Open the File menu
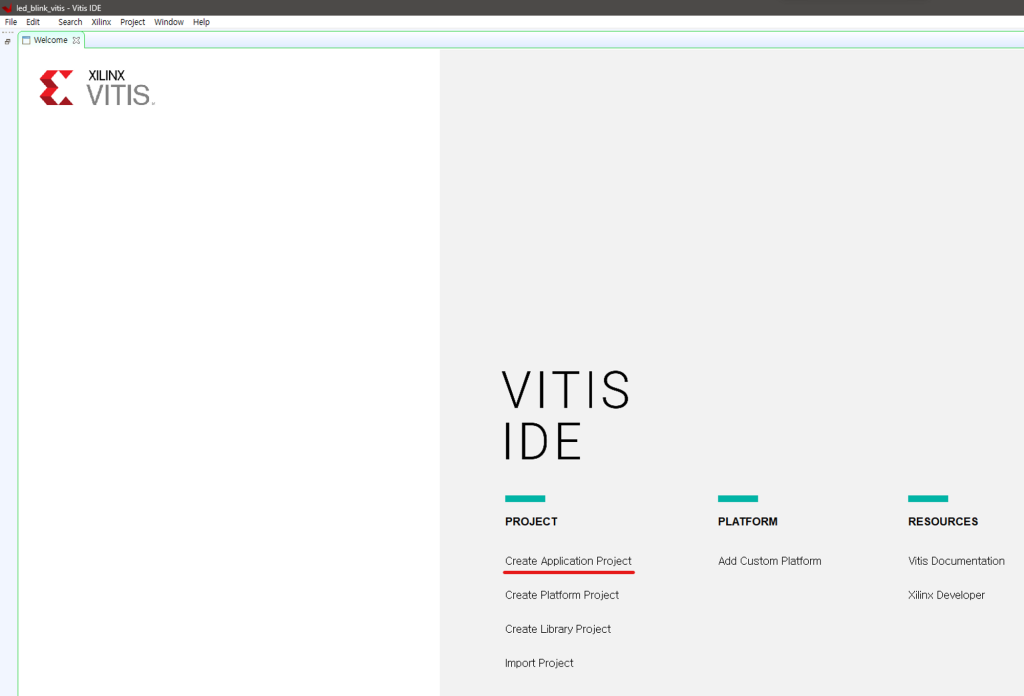 (10, 22)
